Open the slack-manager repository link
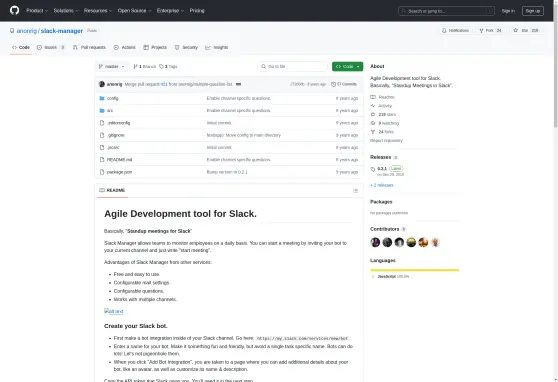Viewport: 558px width, 382px height. coord(62,31)
